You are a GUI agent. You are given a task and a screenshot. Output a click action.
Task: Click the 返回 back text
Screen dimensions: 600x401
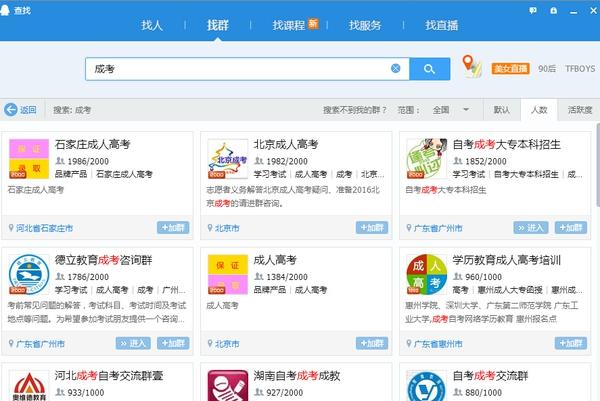[x=28, y=110]
